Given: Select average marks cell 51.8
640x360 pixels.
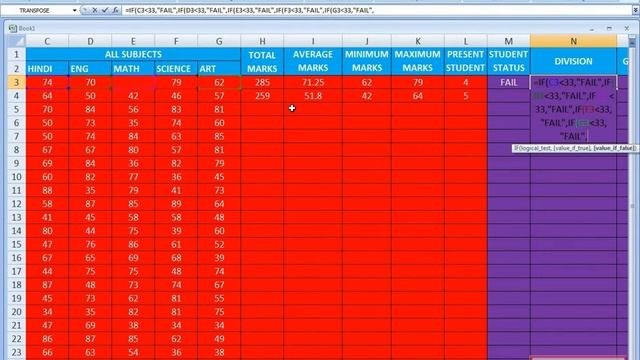Looking at the screenshot, I should point(313,96).
